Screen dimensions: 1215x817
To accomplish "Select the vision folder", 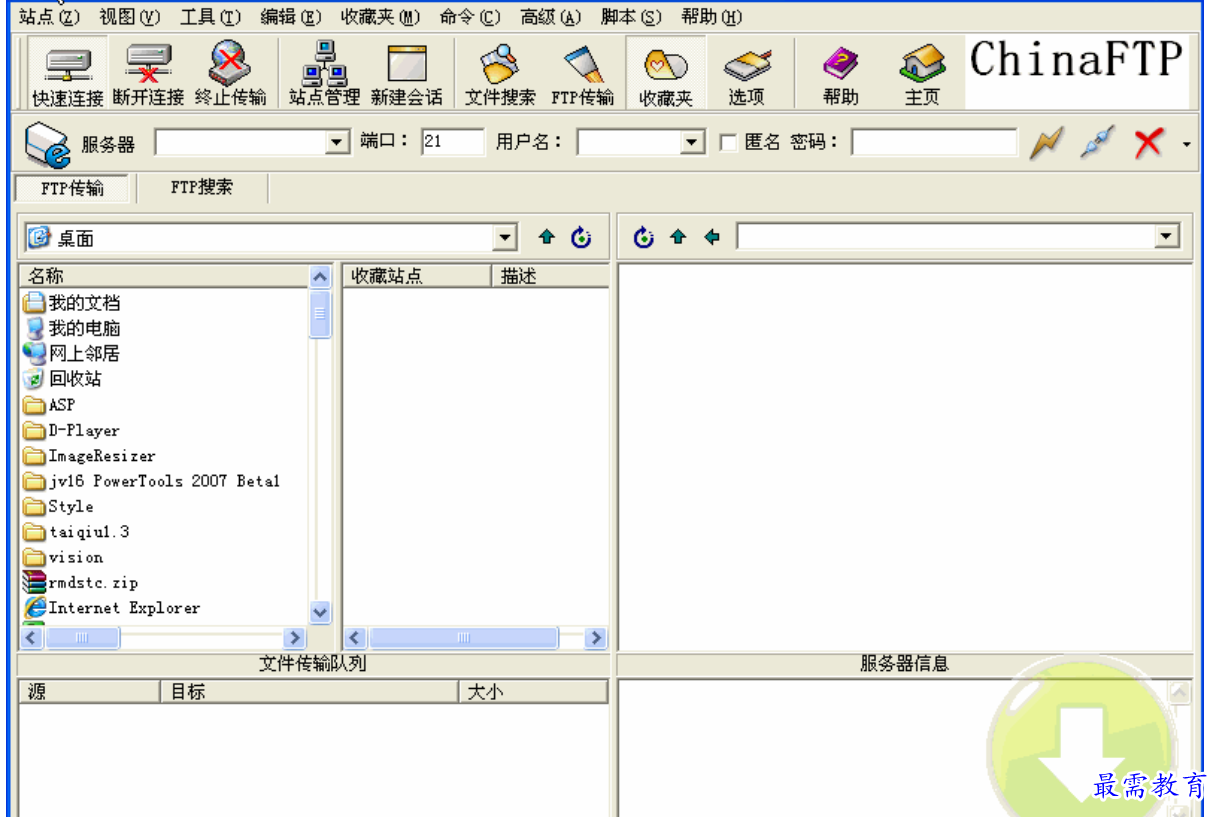I will click(x=63, y=557).
